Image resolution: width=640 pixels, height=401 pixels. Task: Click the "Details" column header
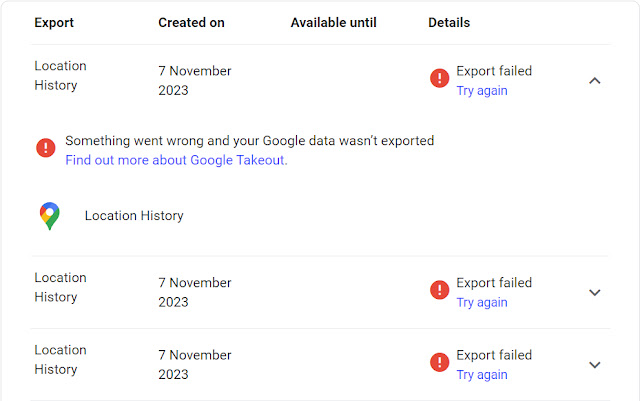[x=449, y=22]
